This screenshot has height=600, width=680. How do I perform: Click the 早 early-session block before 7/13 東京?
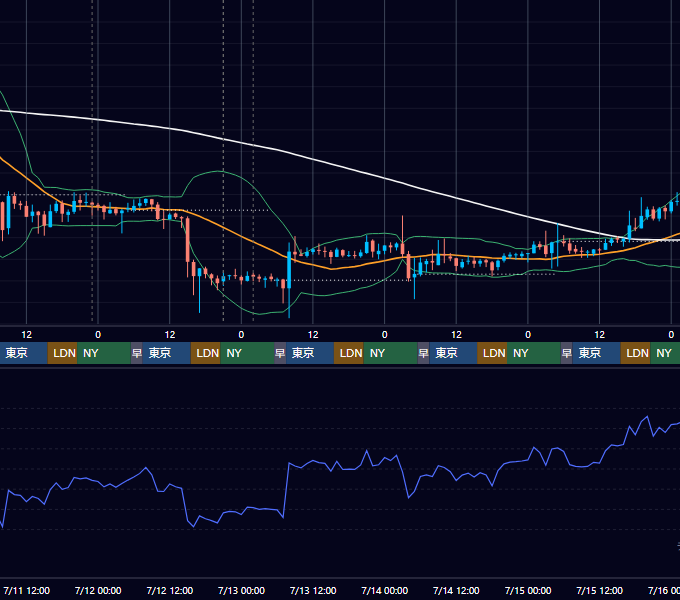(280, 353)
